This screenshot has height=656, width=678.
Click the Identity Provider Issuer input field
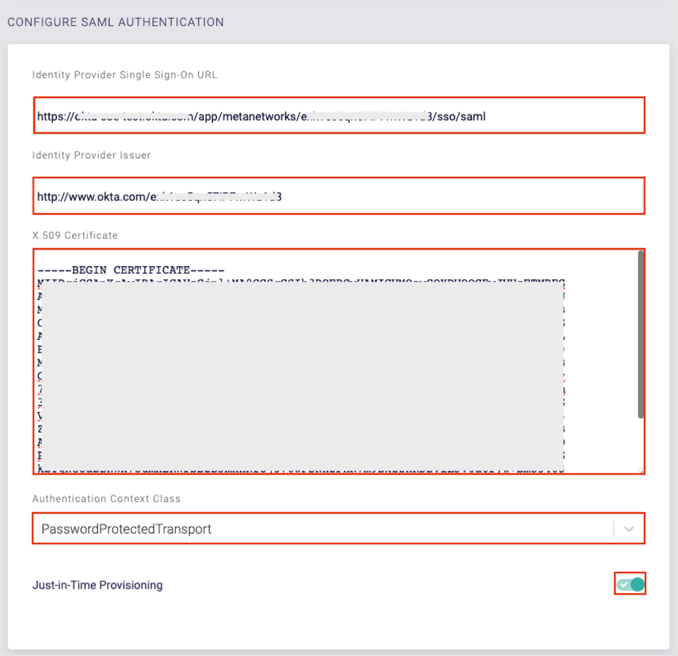tap(338, 196)
